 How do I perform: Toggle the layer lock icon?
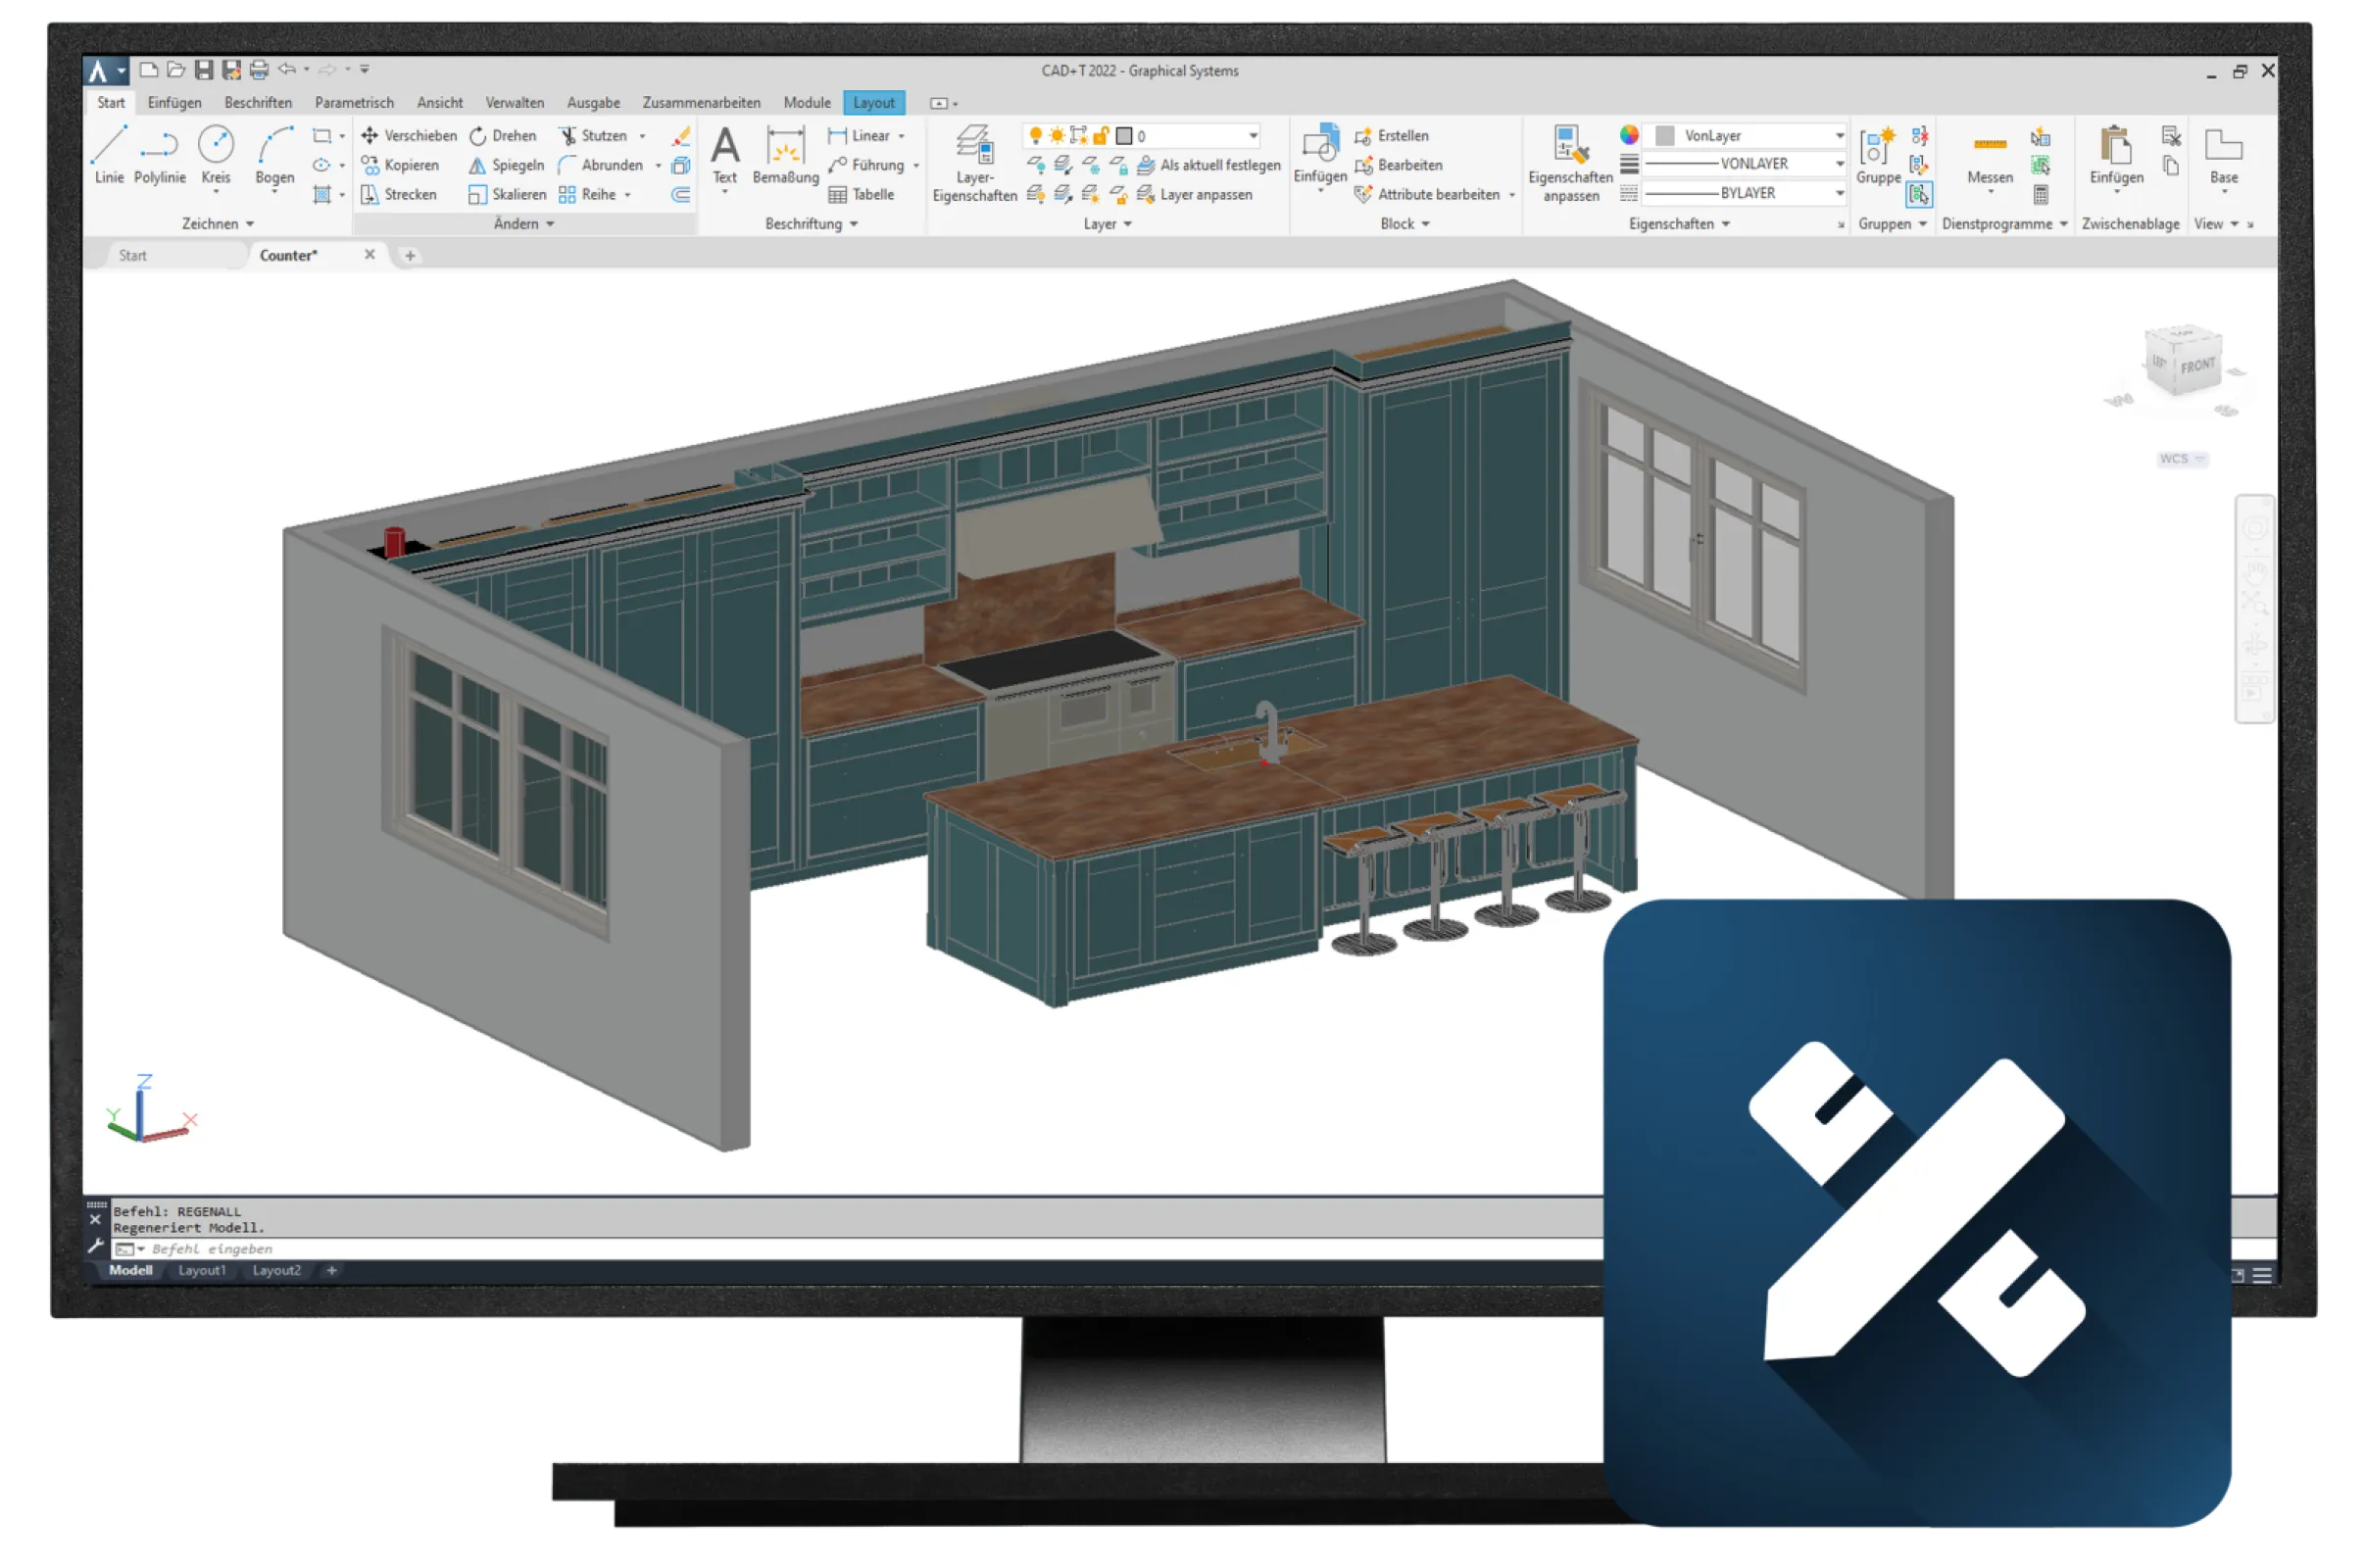[x=1100, y=135]
